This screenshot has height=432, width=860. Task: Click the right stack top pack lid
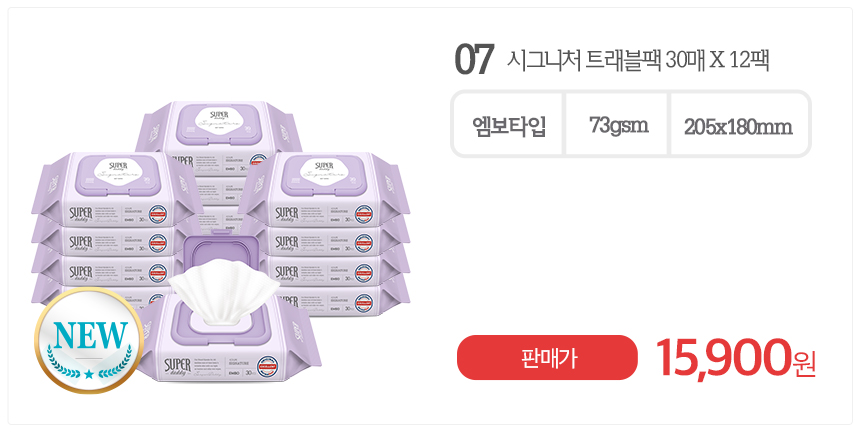click(324, 175)
